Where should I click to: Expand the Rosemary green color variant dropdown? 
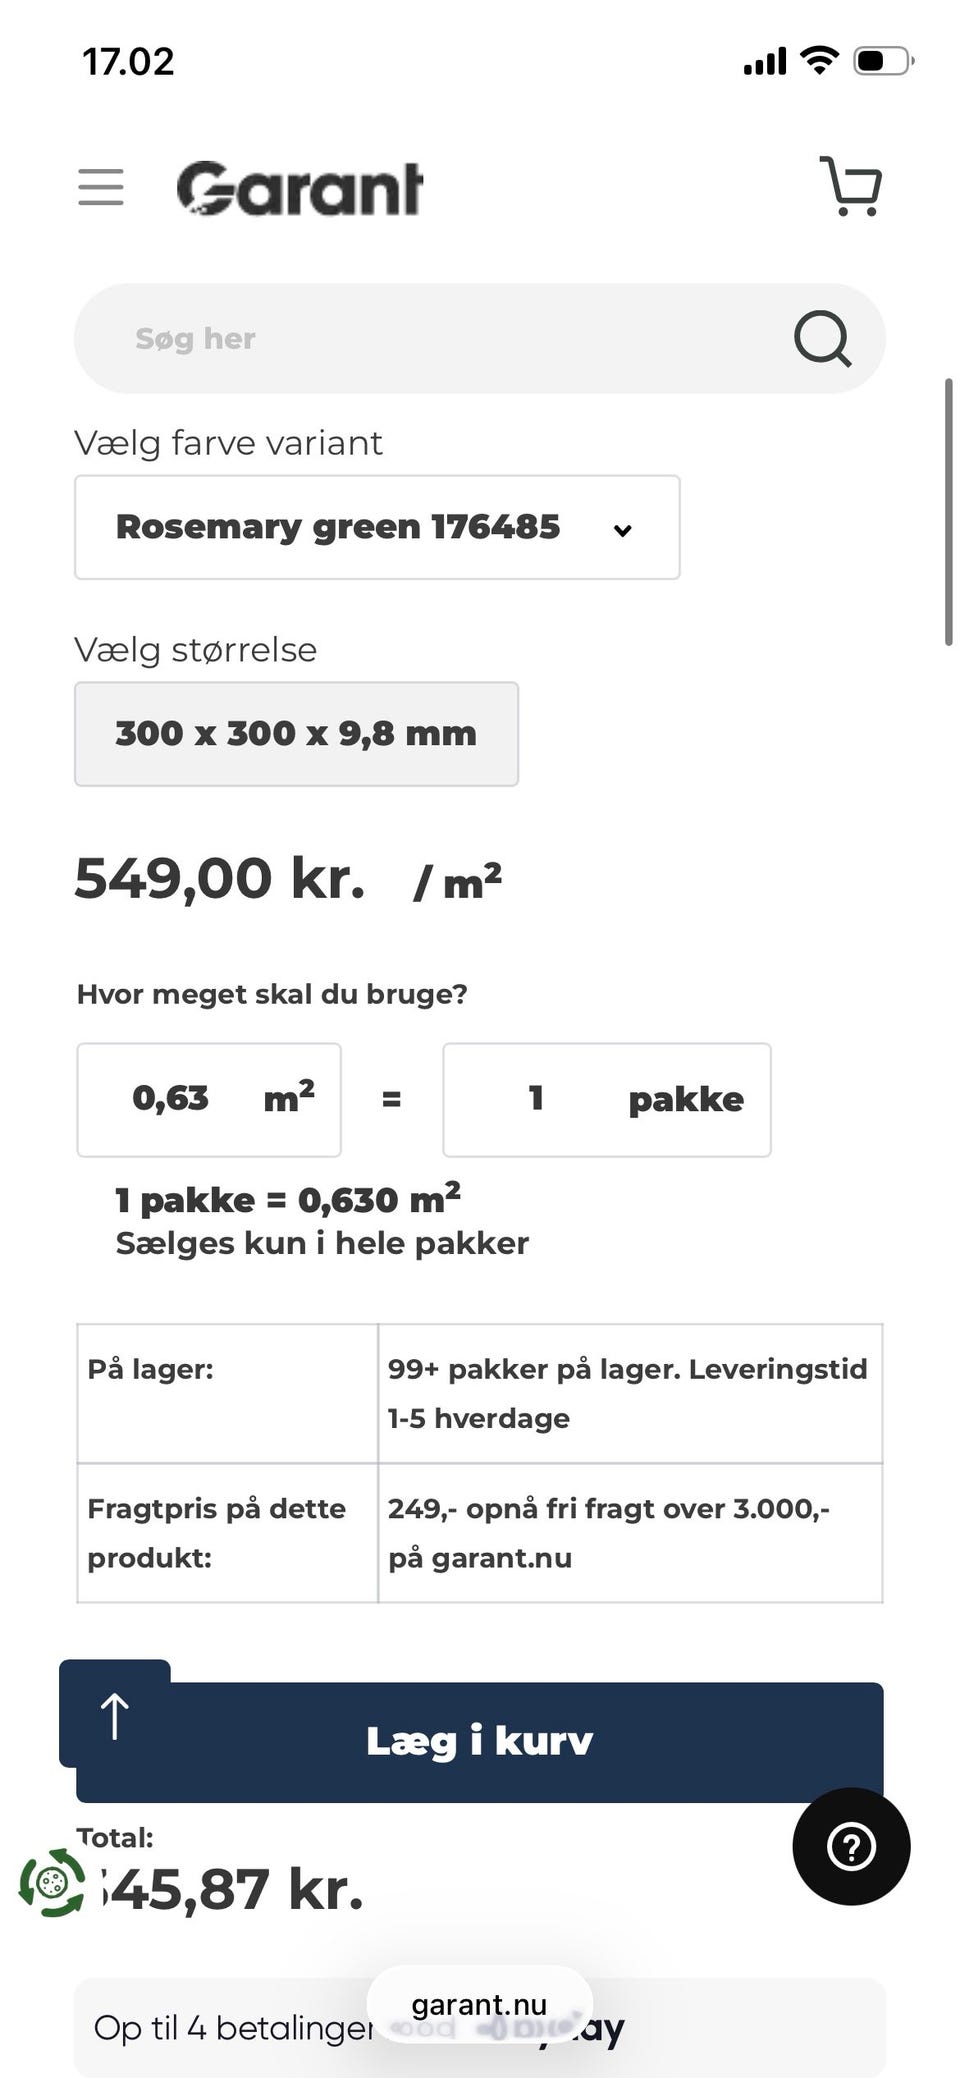pyautogui.click(x=377, y=527)
